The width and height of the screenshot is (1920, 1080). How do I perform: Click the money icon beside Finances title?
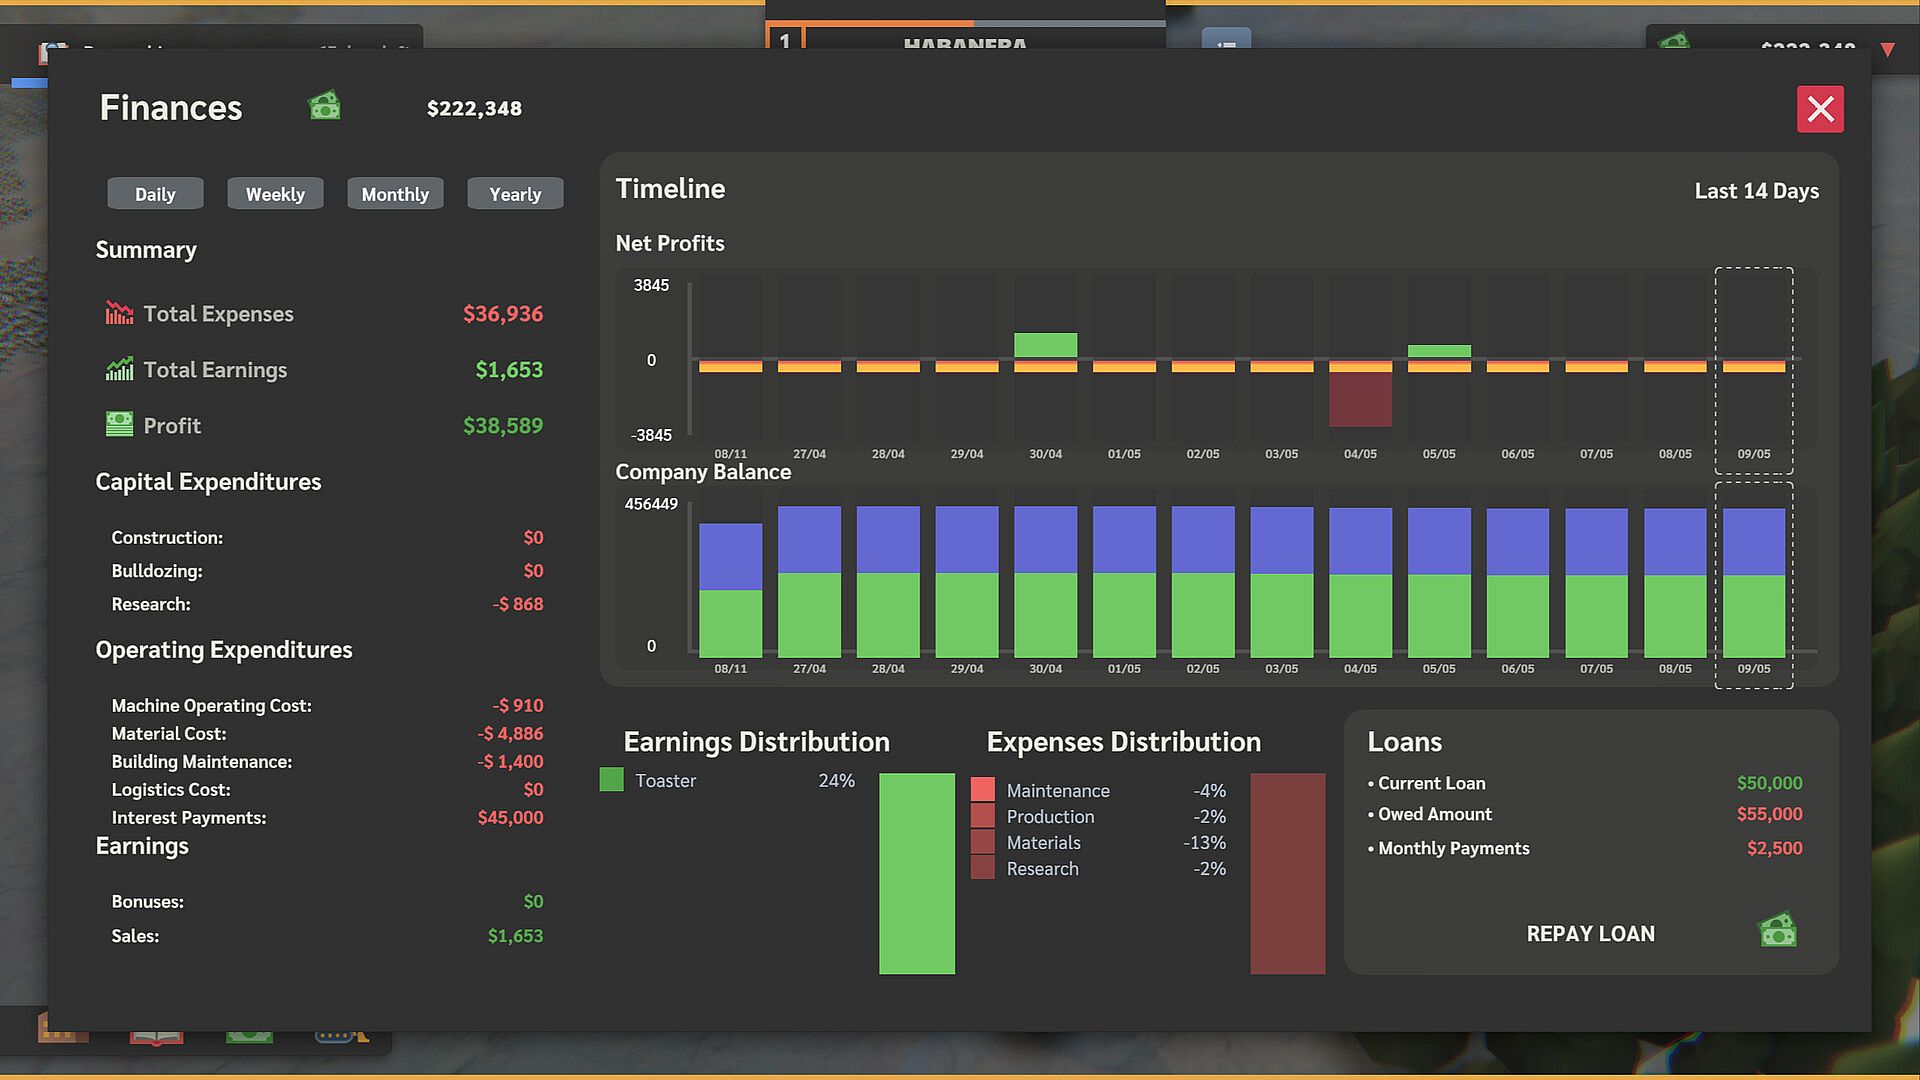click(325, 106)
